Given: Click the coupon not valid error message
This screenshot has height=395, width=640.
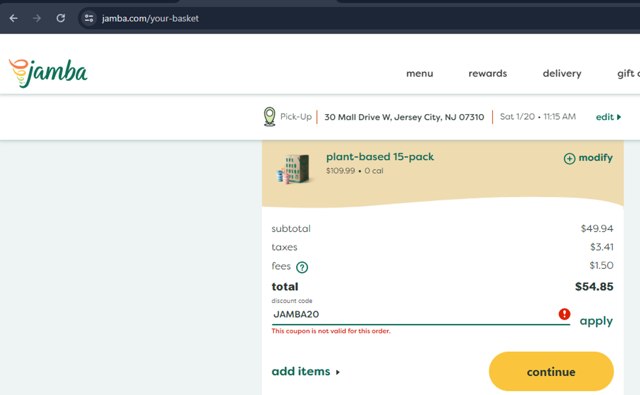Looking at the screenshot, I should (x=331, y=331).
